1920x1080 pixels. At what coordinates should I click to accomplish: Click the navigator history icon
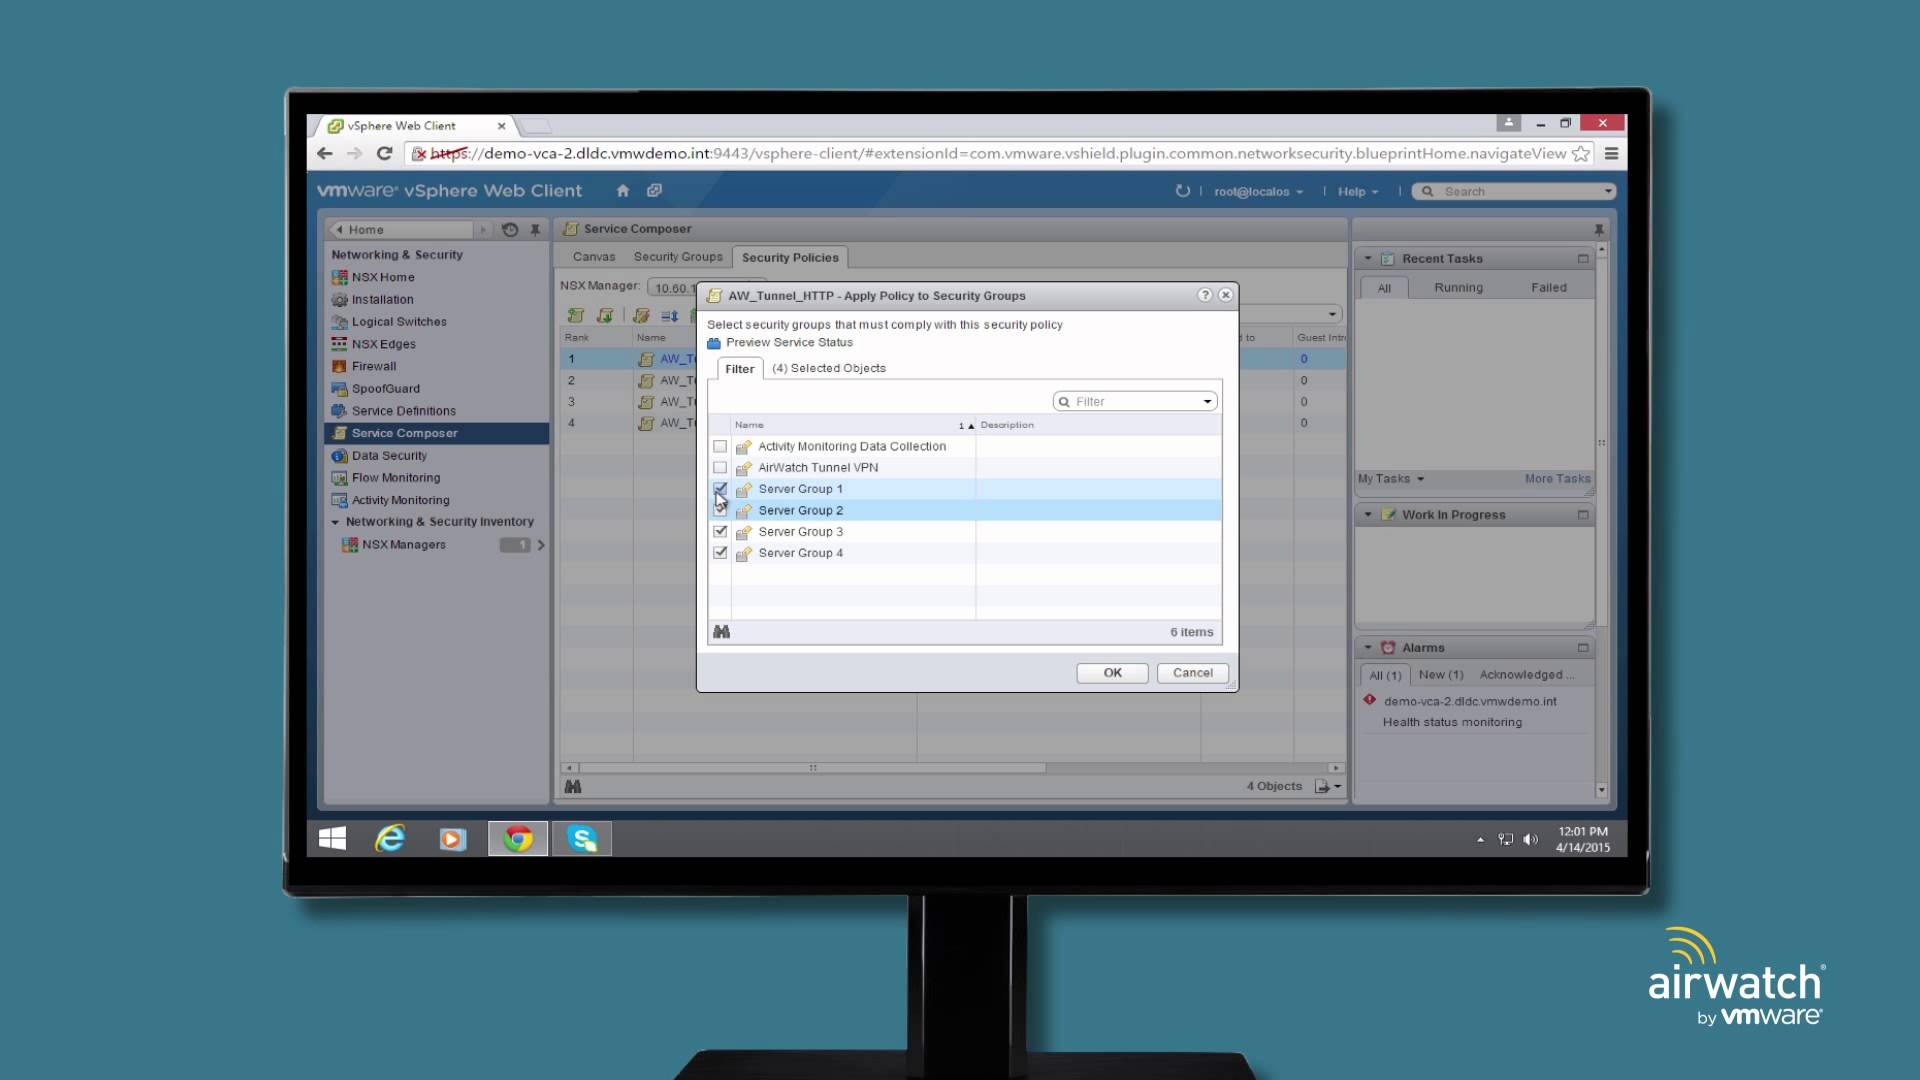[510, 230]
